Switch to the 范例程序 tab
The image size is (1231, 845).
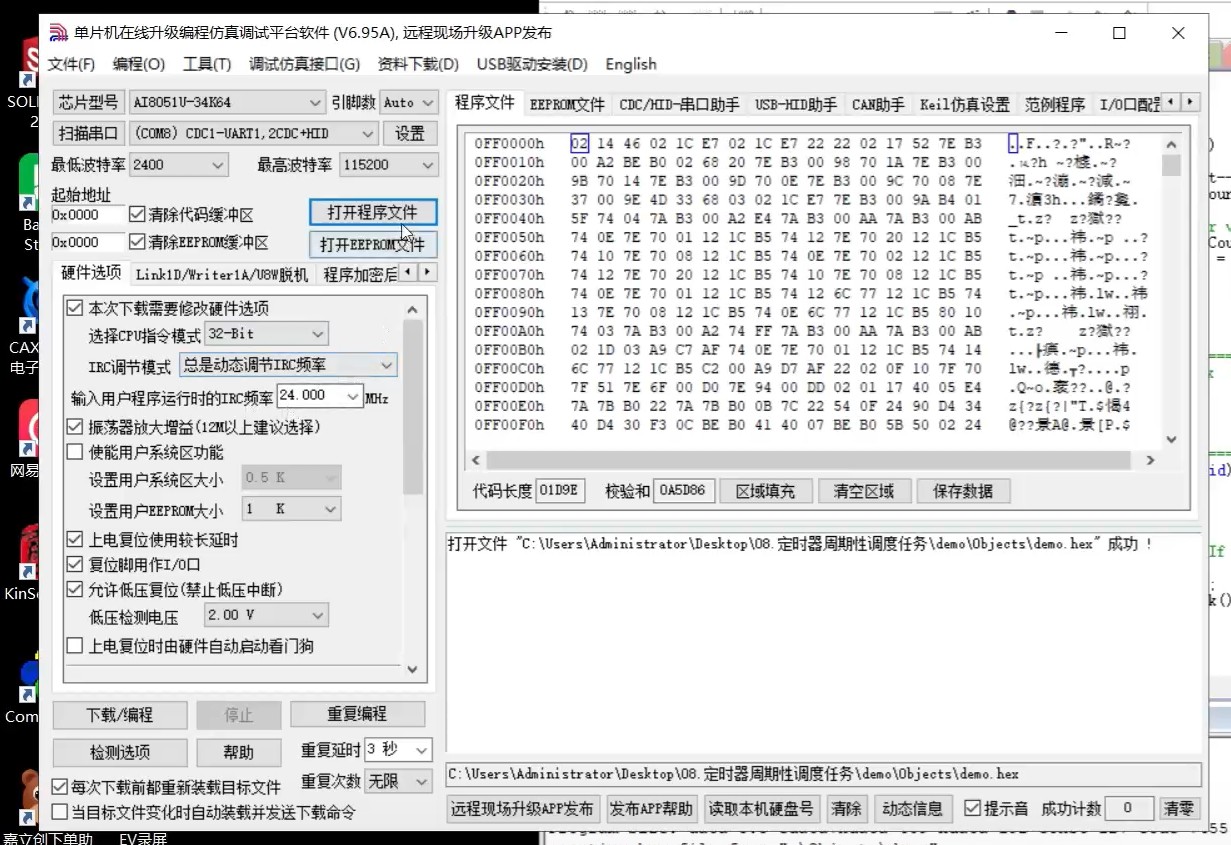click(x=1054, y=104)
